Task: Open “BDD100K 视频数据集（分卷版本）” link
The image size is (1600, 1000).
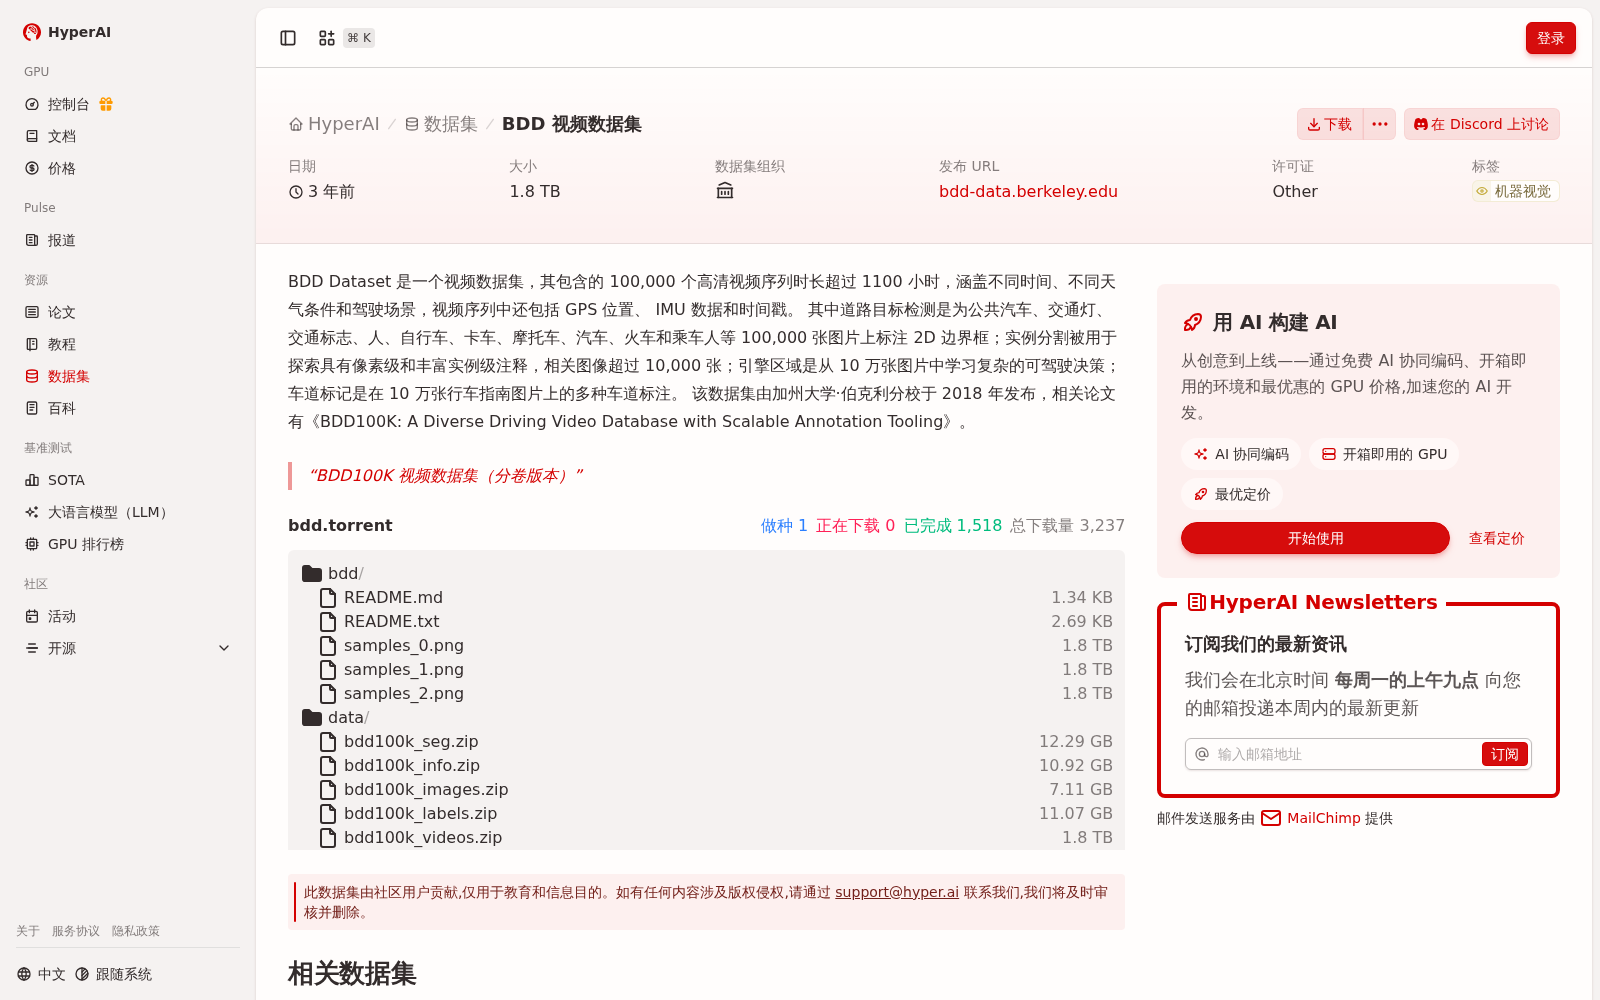Action: [x=446, y=475]
